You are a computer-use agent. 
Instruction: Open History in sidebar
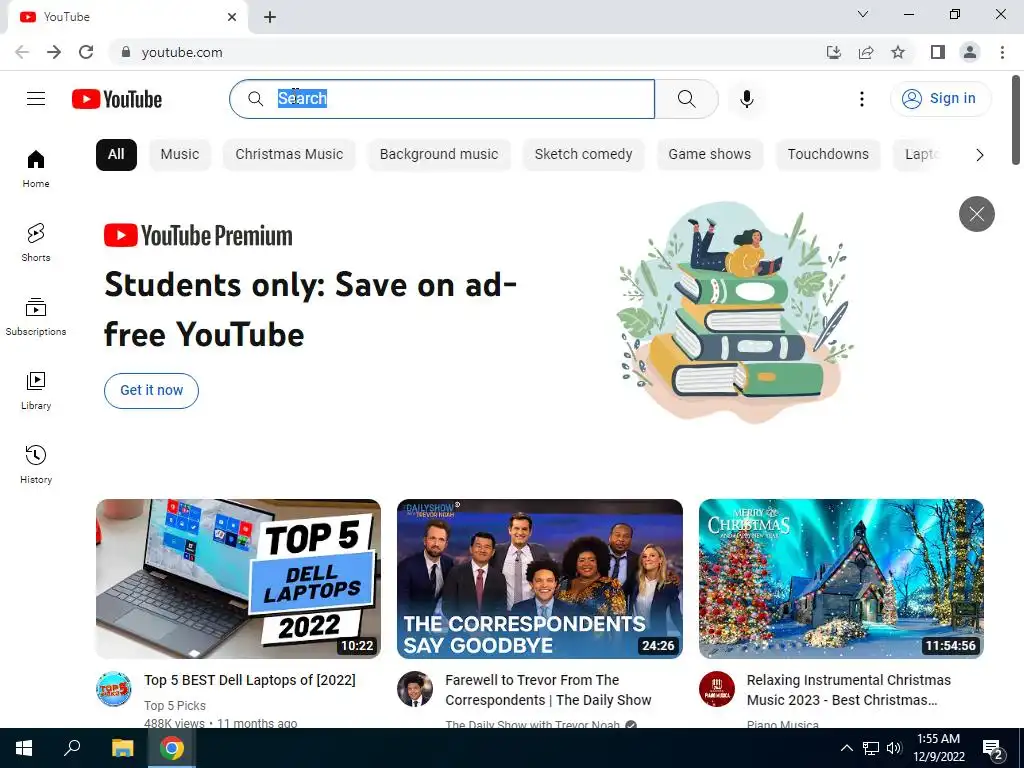[x=36, y=464]
